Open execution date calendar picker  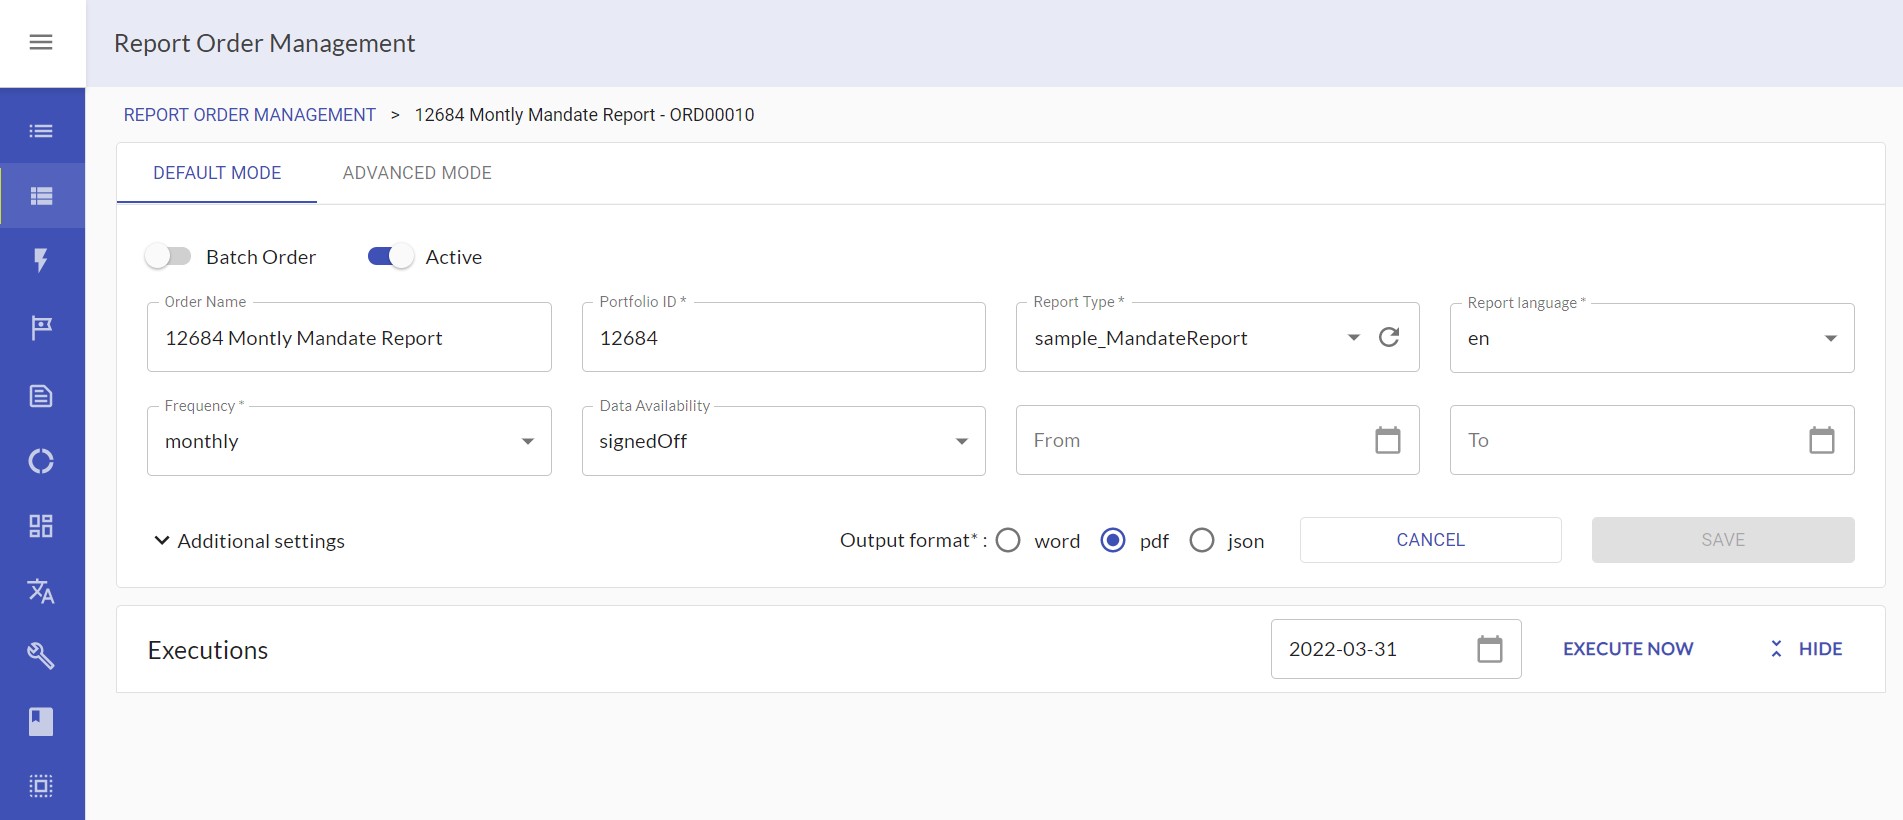(x=1489, y=649)
